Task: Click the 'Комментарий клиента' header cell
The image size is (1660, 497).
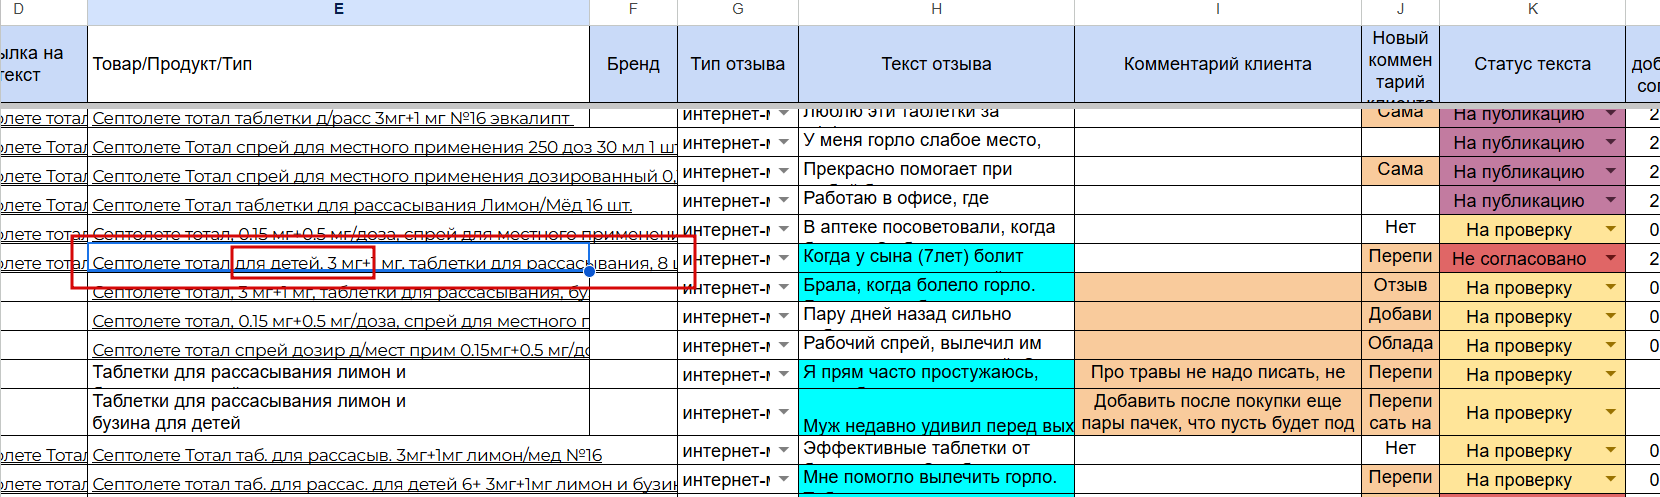Action: [1218, 64]
